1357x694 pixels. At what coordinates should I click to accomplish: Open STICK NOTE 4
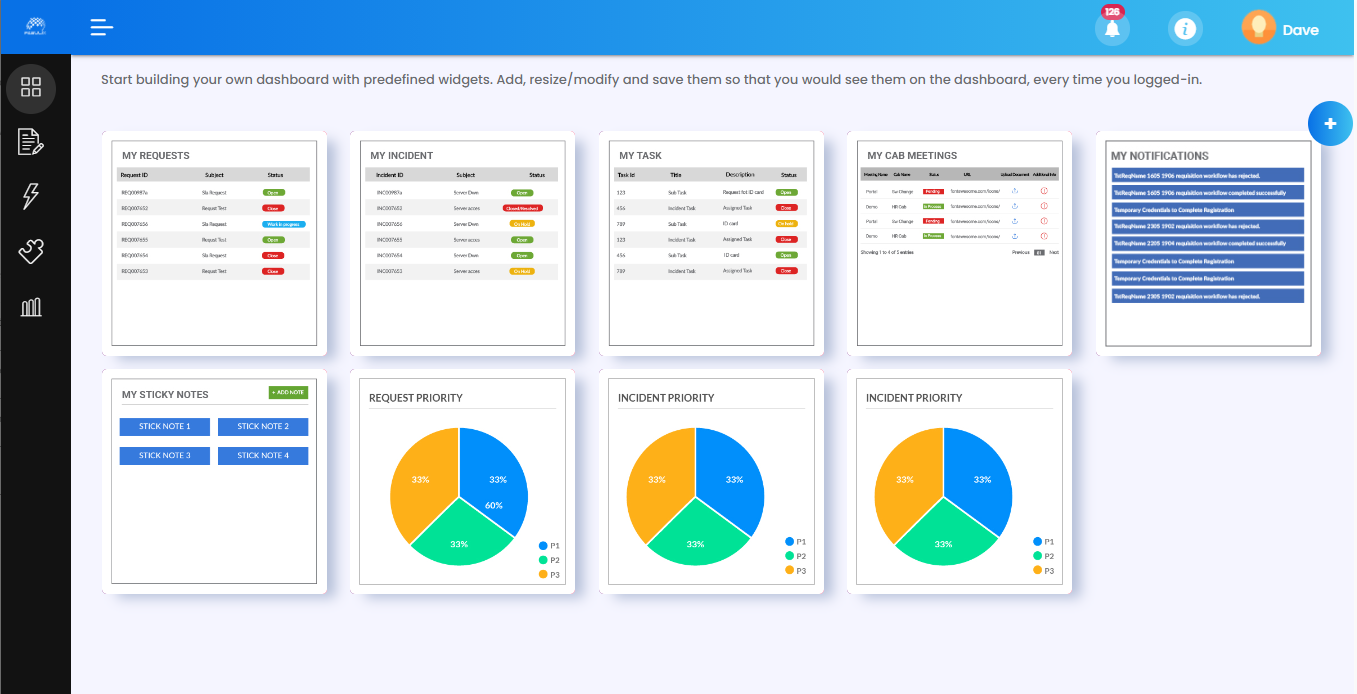(x=263, y=456)
